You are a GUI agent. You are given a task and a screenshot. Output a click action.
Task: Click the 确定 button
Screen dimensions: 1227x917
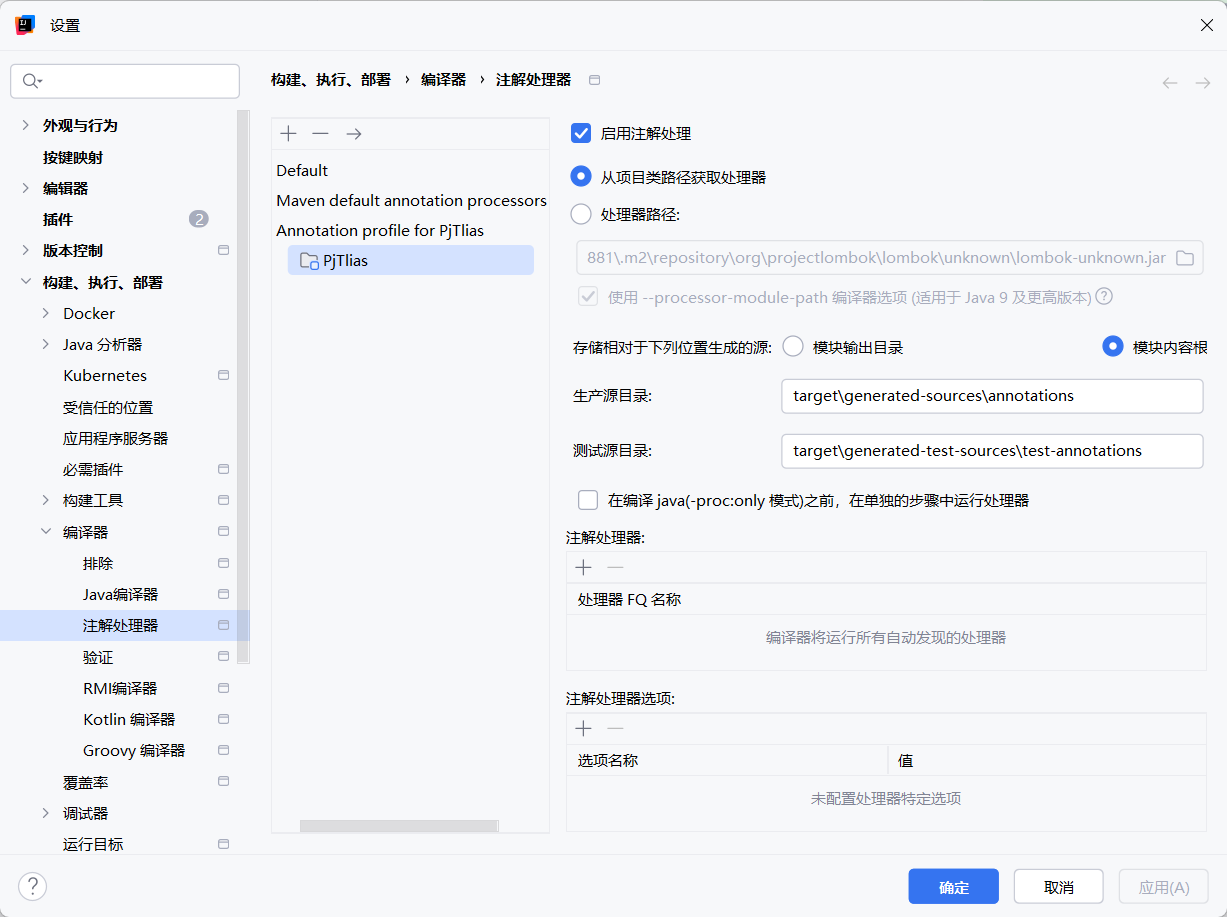(953, 887)
